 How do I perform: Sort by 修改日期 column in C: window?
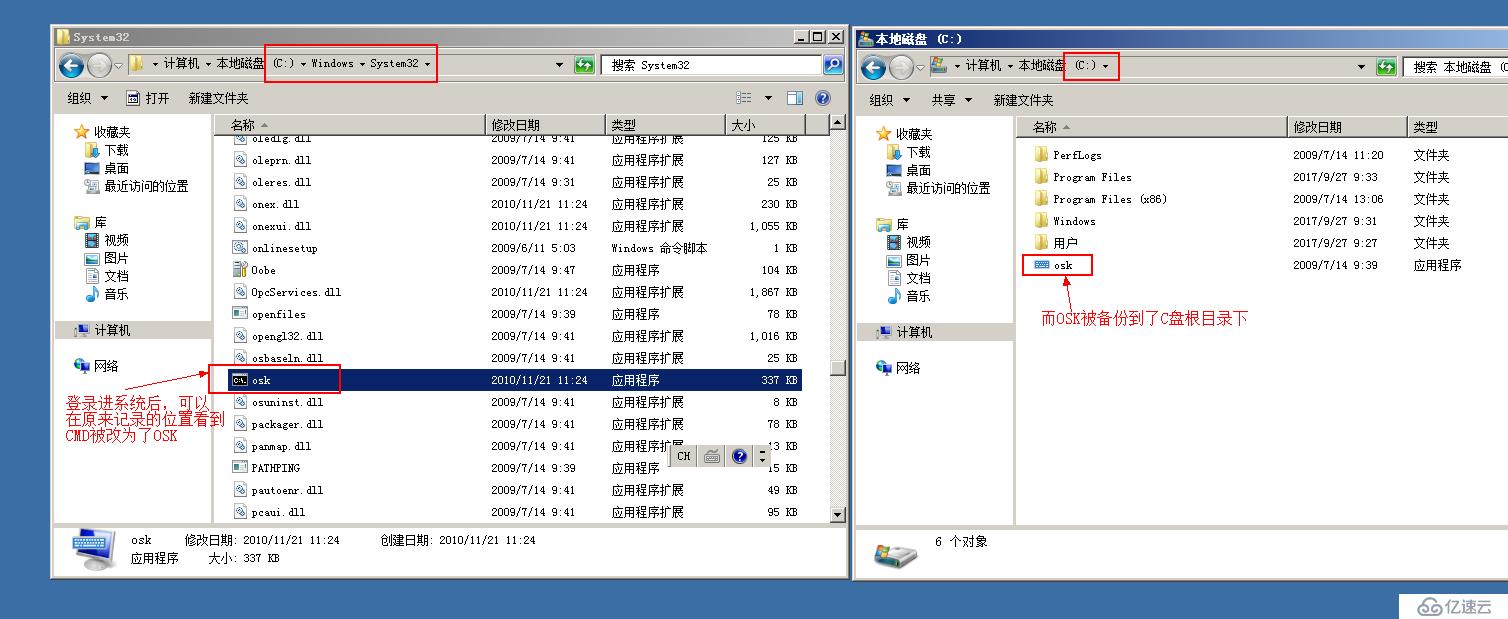(1347, 127)
